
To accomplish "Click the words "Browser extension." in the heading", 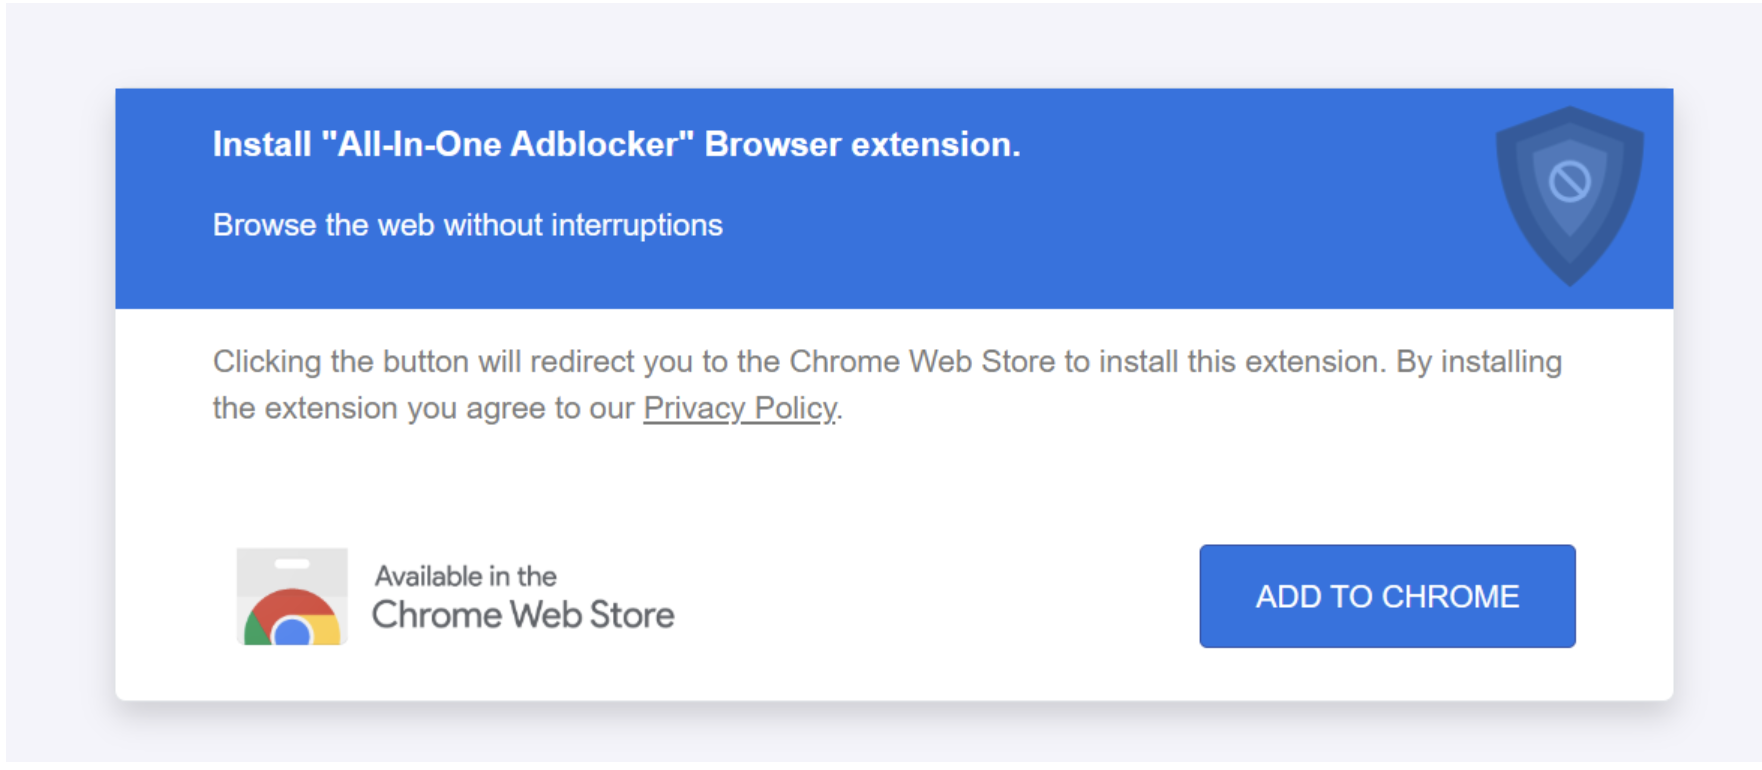I will pyautogui.click(x=862, y=144).
